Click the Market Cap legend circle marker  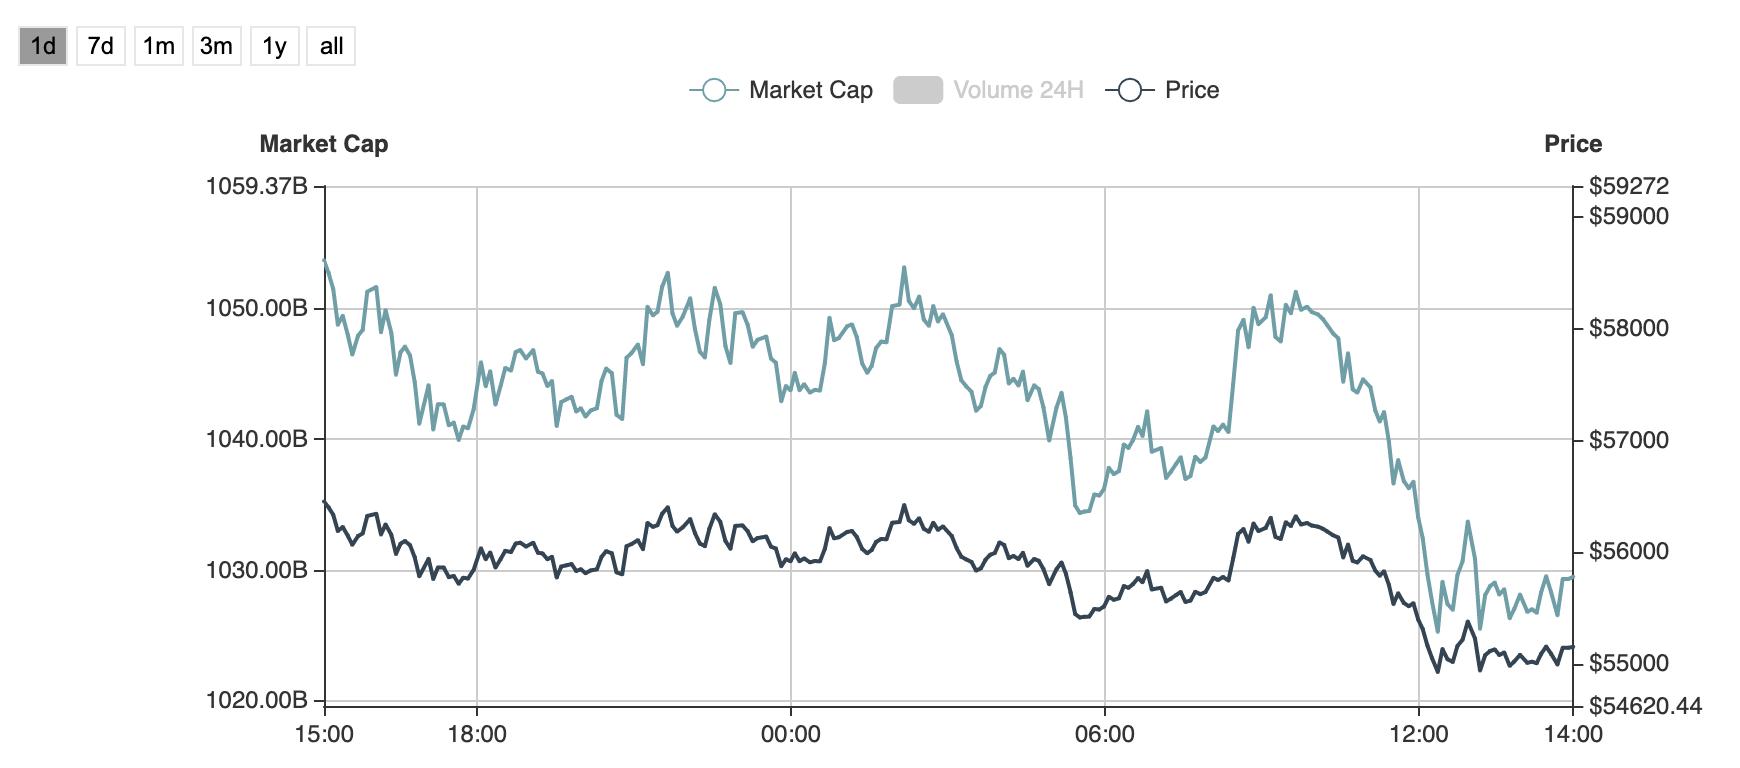(714, 90)
